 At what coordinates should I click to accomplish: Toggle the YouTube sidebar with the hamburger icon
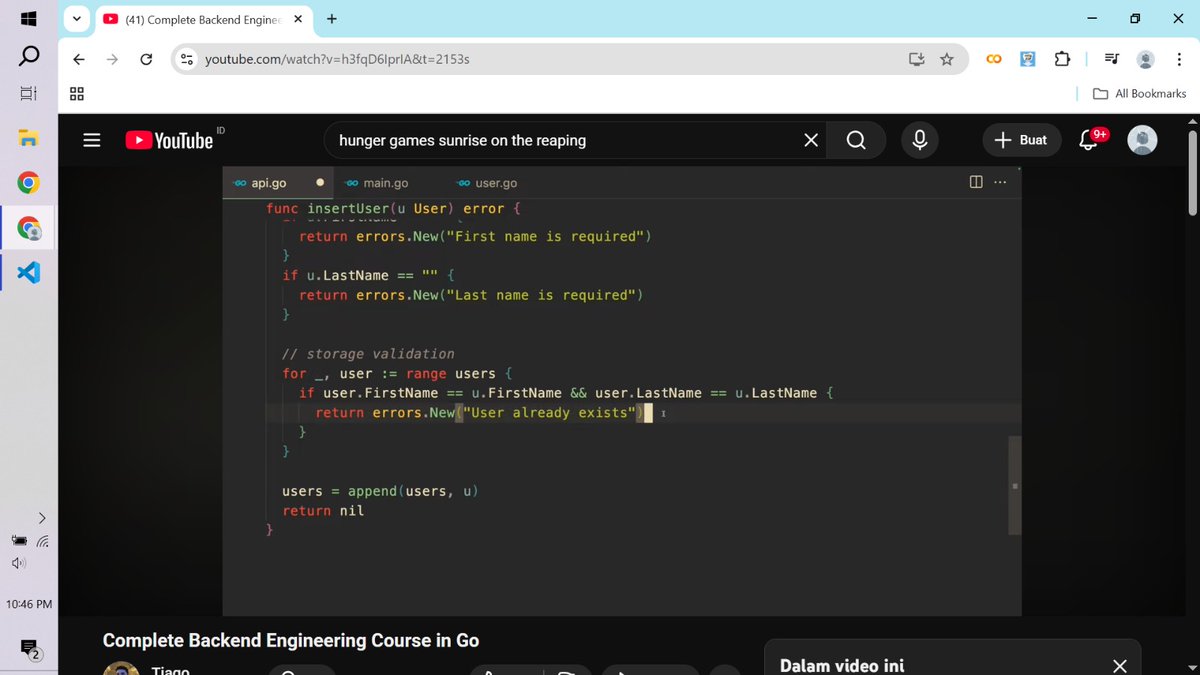click(91, 140)
